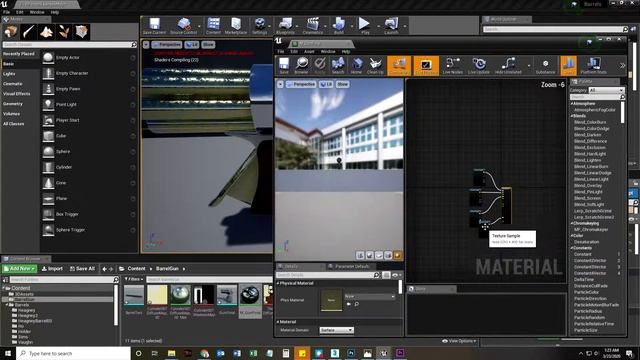This screenshot has width=640, height=360.
Task: Click Apply in the Material Editor toolbar
Action: click(320, 66)
